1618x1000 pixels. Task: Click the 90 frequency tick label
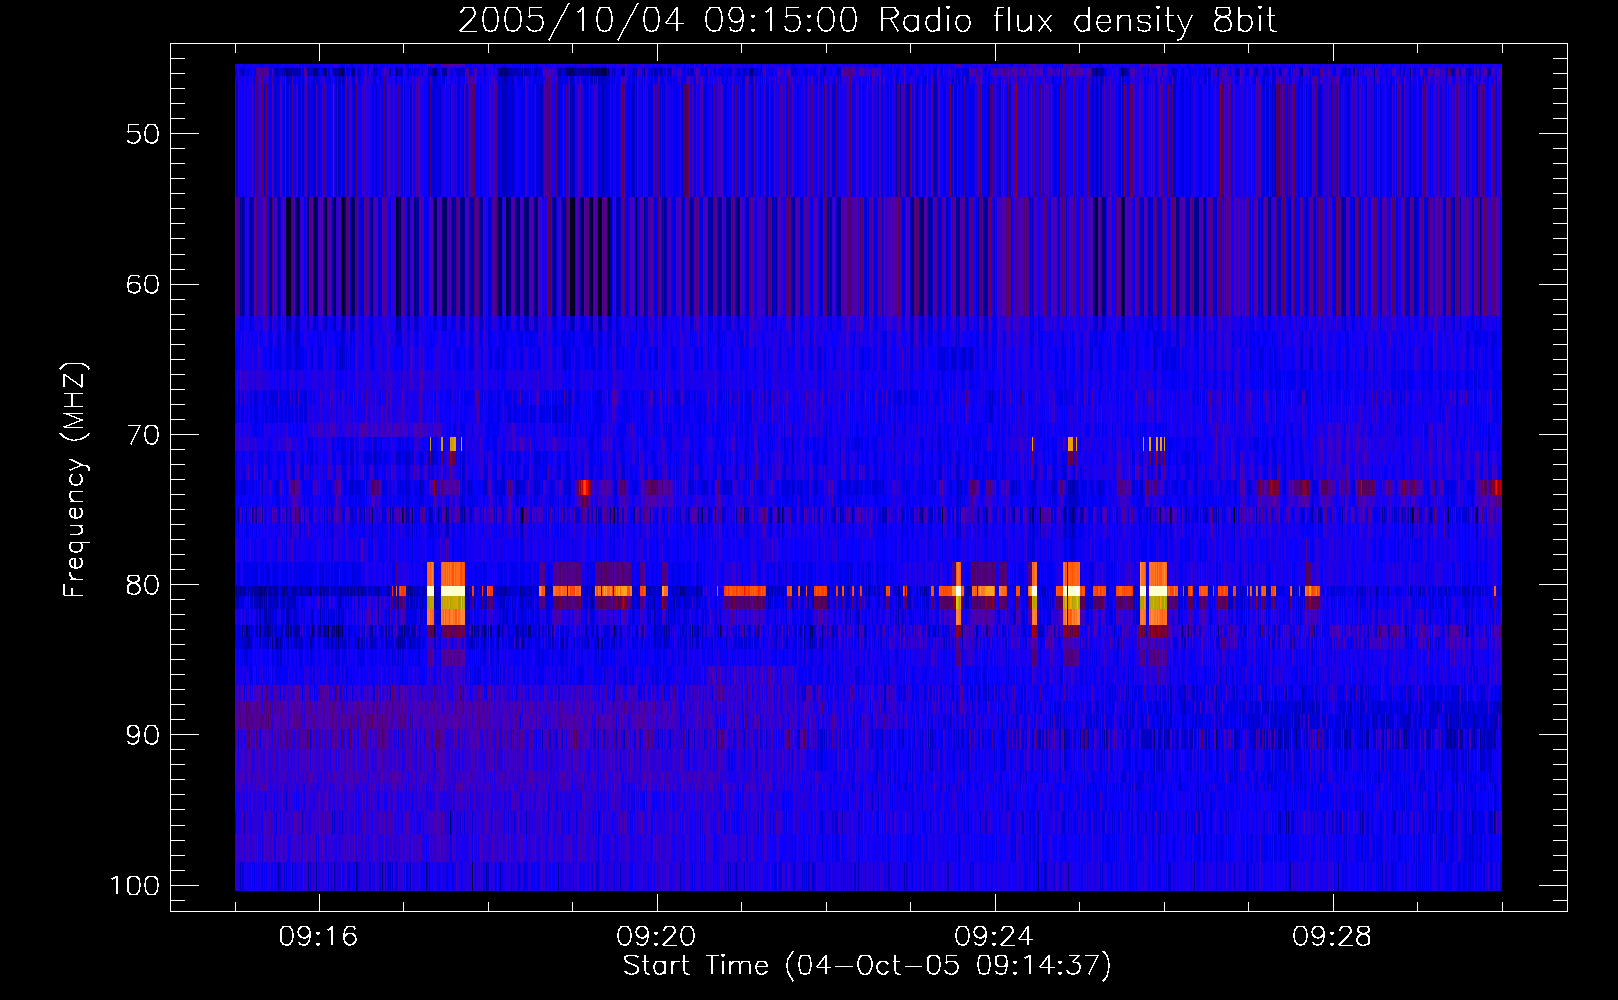143,735
